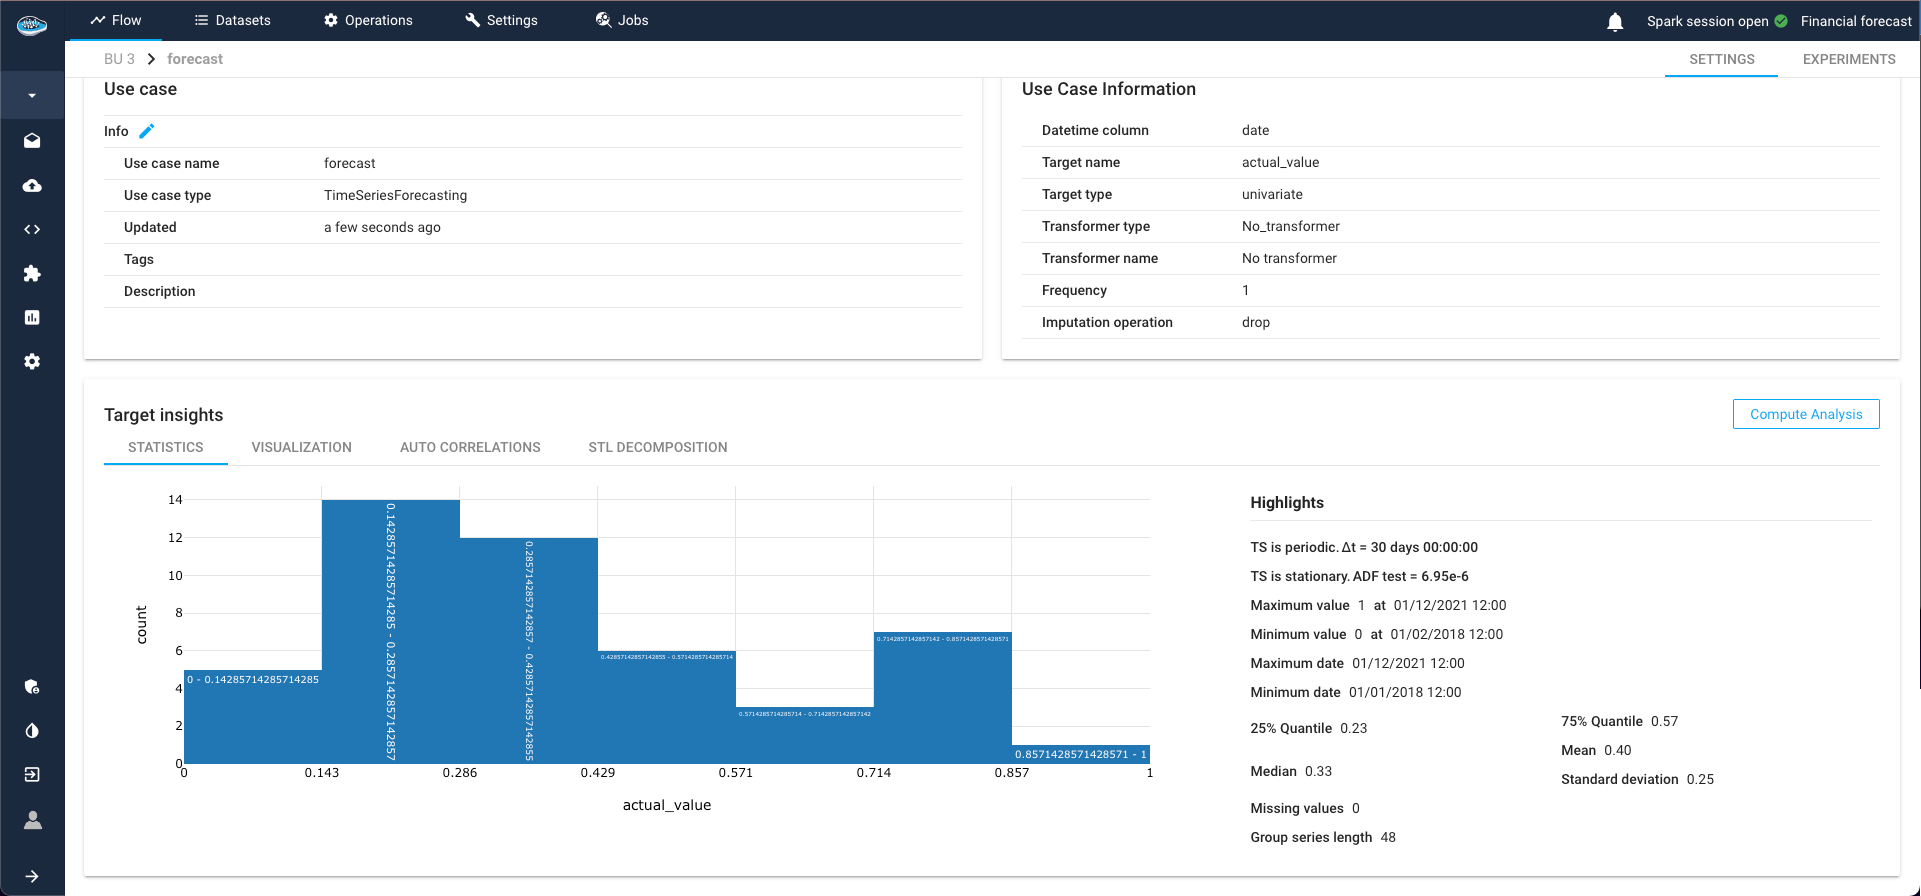Click the cloud upload icon in sidebar
This screenshot has width=1921, height=896.
[32, 186]
